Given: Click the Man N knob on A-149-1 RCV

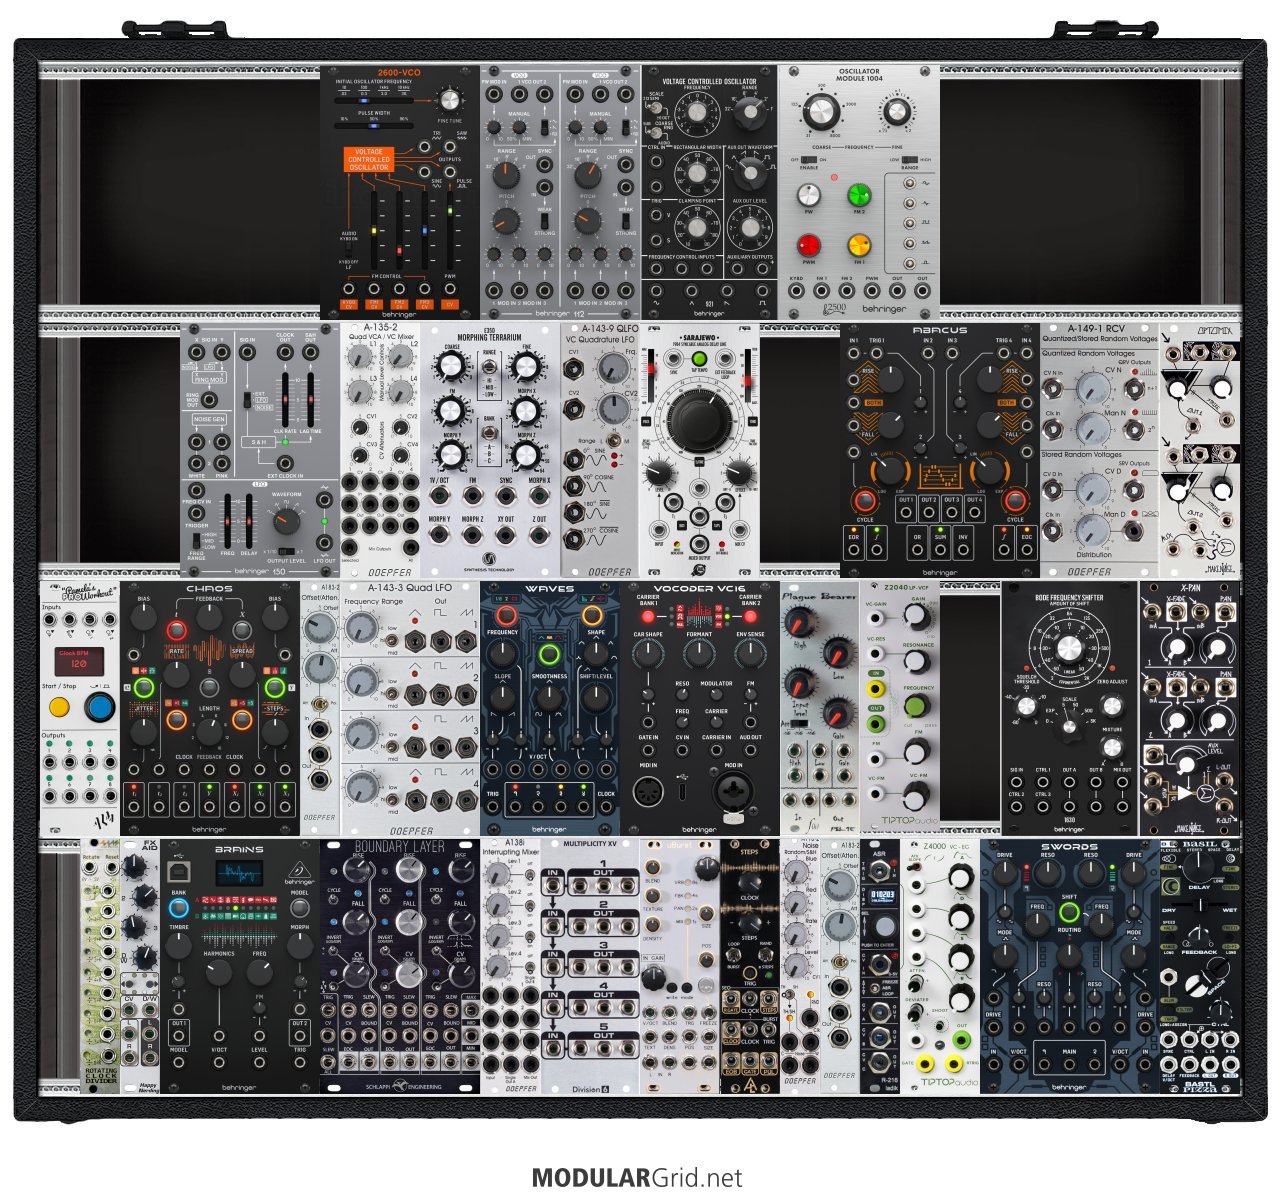Looking at the screenshot, I should point(1093,427).
